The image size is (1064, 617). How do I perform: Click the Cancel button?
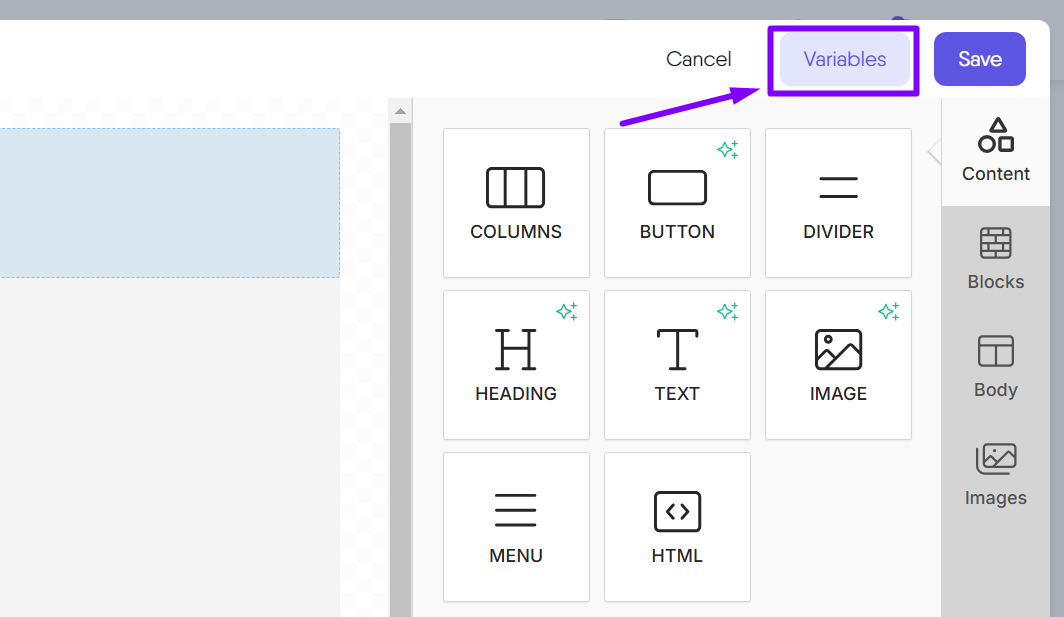tap(698, 59)
